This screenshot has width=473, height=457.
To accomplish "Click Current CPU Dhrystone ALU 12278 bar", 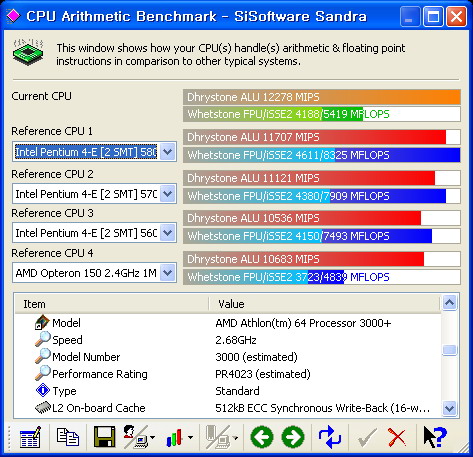I will tap(322, 97).
